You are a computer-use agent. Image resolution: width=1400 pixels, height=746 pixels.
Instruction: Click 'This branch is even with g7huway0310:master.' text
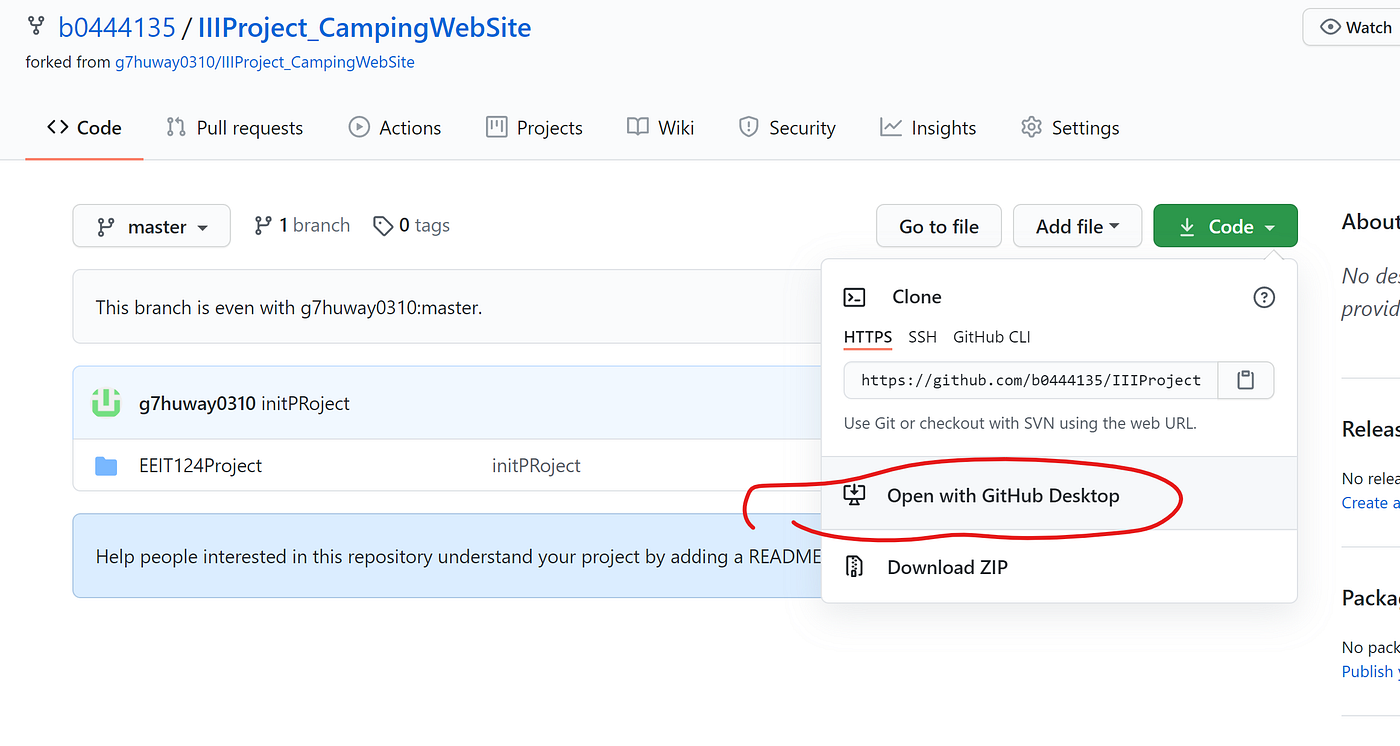click(x=289, y=307)
